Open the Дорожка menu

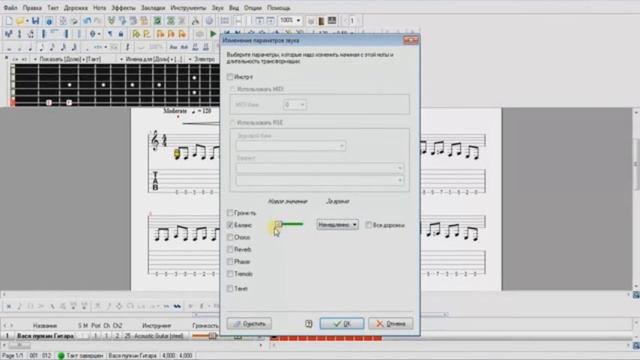point(76,8)
